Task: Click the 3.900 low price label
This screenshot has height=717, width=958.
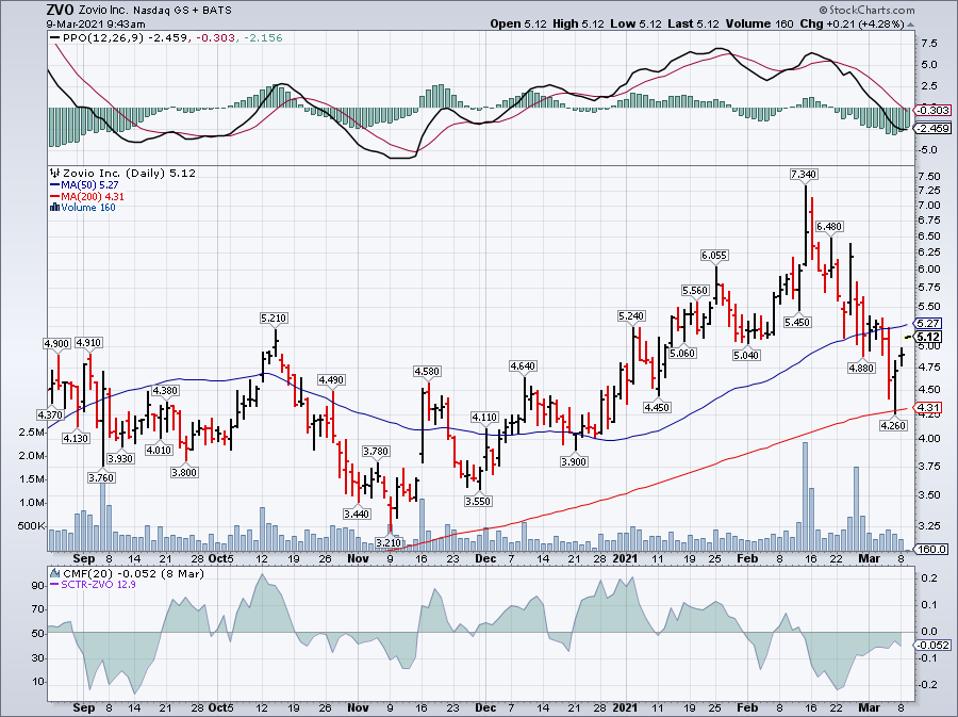Action: tap(574, 462)
